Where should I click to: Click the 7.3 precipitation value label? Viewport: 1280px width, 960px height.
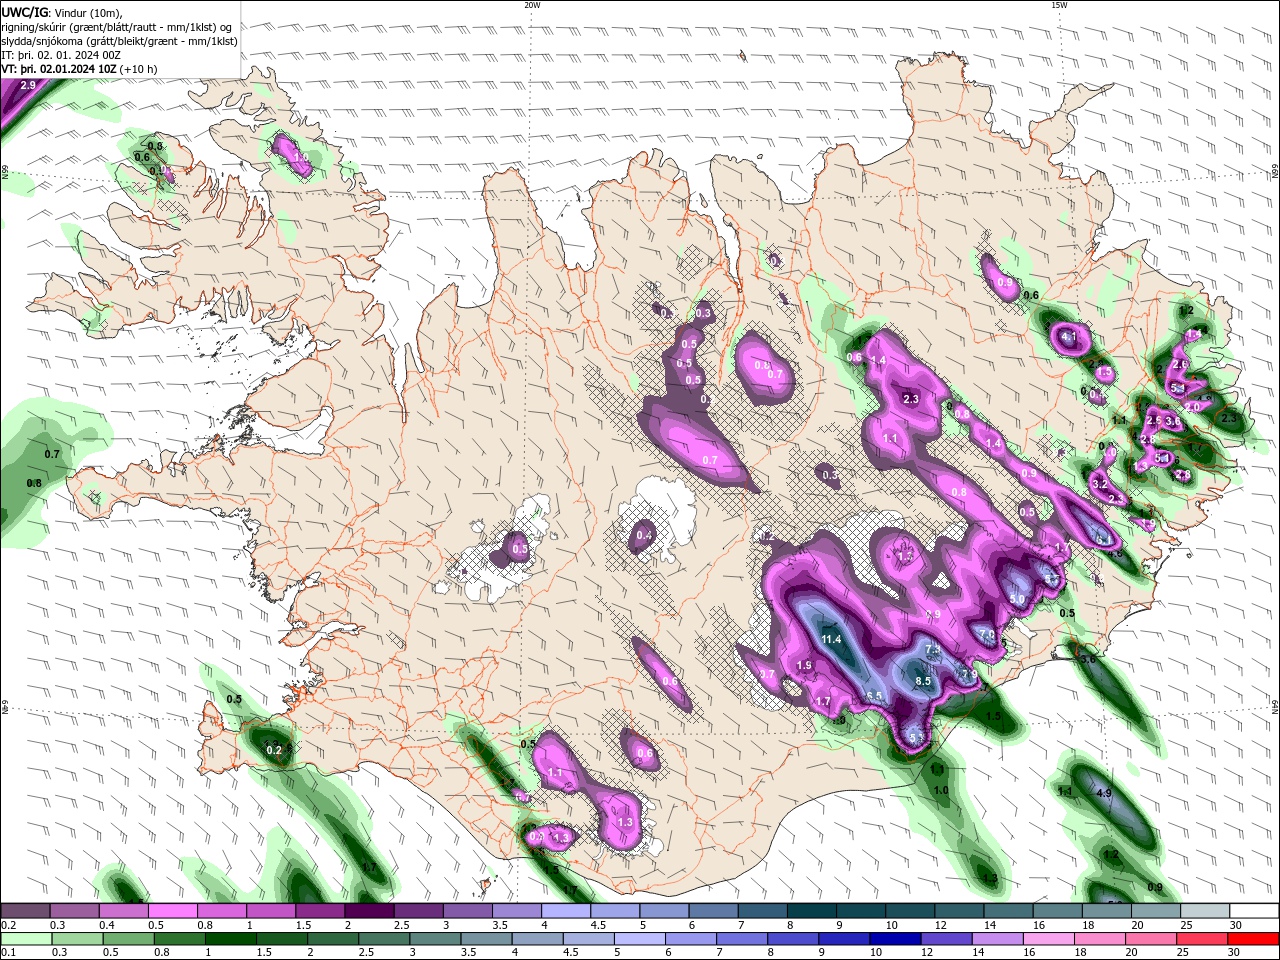pos(932,650)
